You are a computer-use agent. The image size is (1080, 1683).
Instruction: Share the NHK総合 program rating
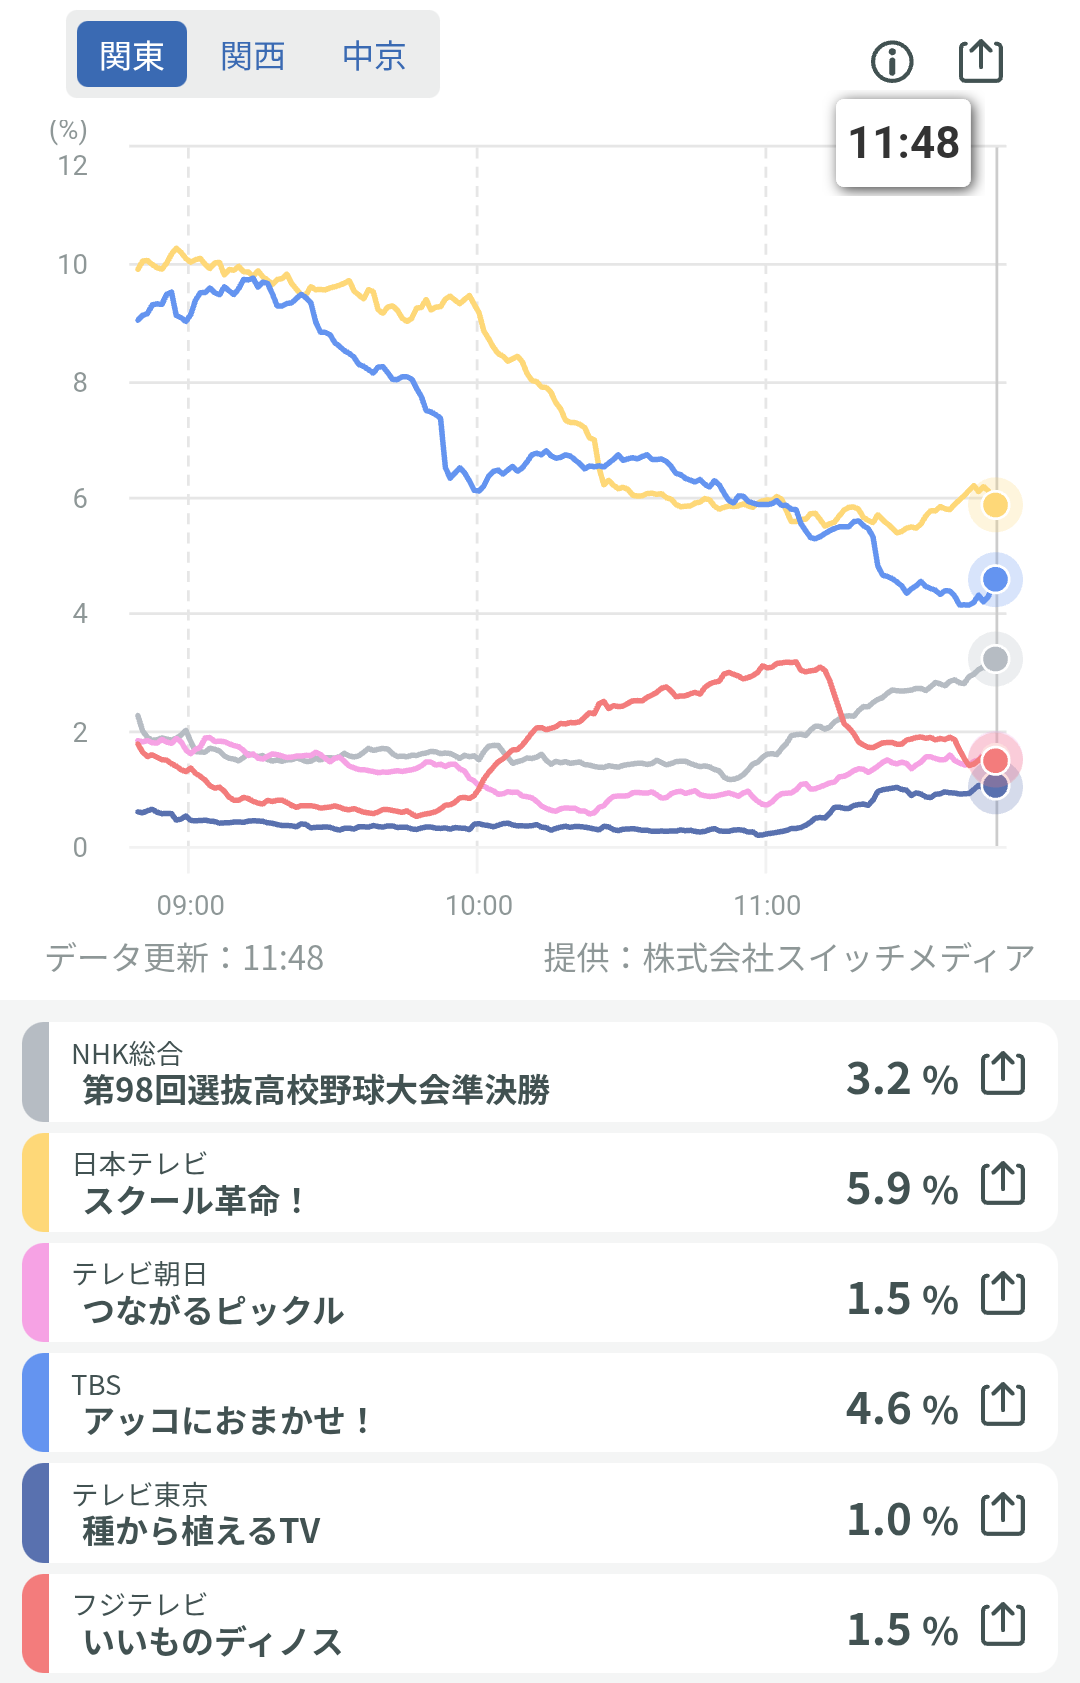(x=1003, y=1074)
